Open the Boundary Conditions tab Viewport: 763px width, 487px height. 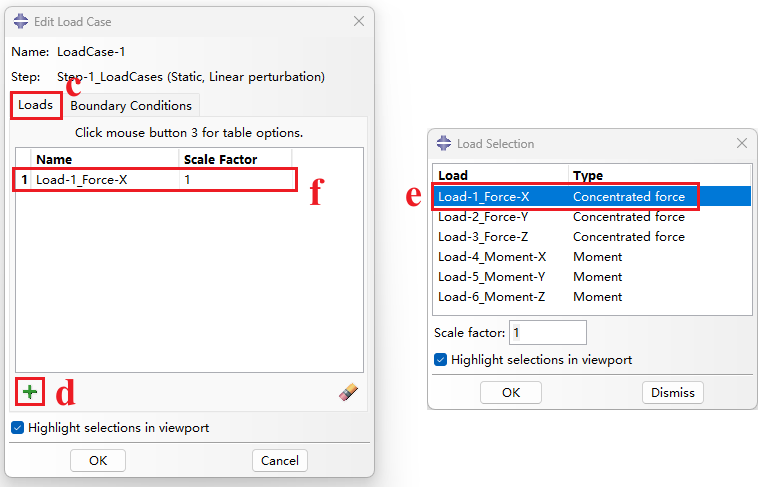tap(131, 106)
